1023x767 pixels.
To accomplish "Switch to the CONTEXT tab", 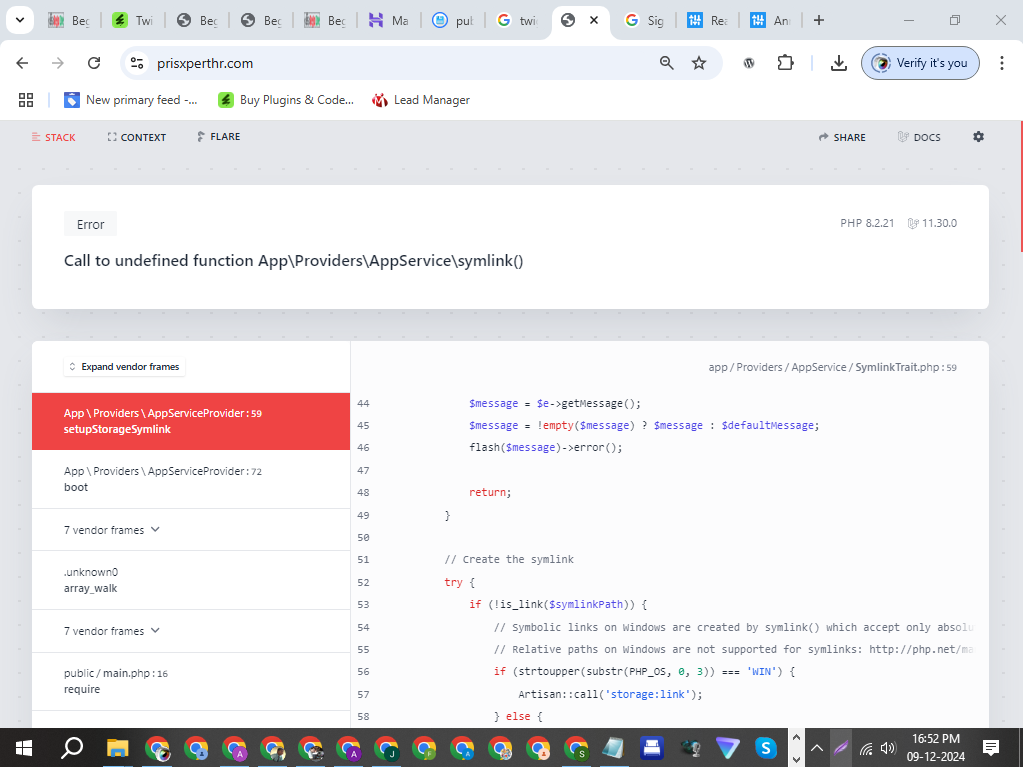I will tap(136, 137).
